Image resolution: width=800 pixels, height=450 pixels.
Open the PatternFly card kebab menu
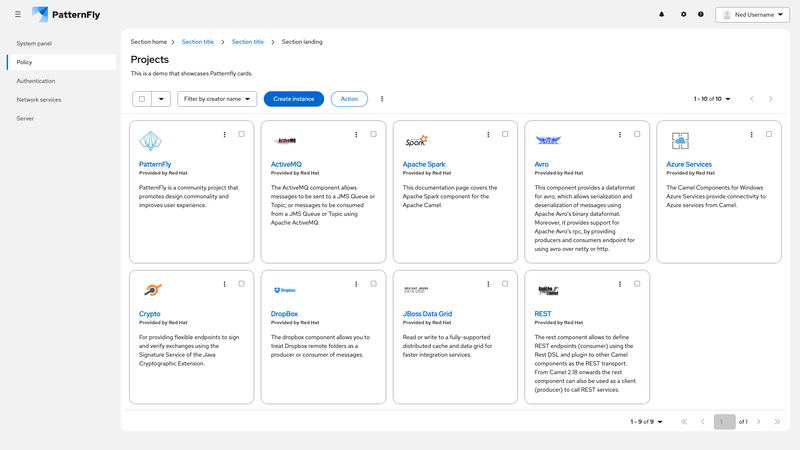[224, 135]
